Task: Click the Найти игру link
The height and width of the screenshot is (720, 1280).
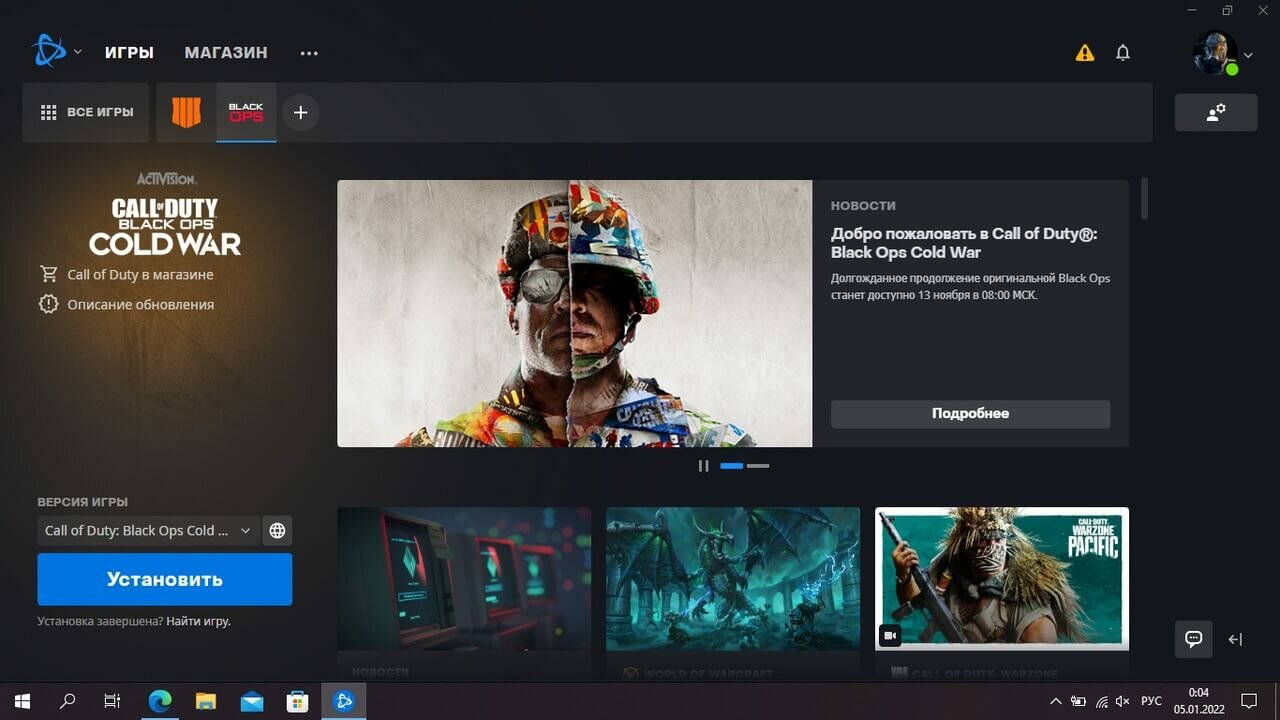Action: click(198, 621)
